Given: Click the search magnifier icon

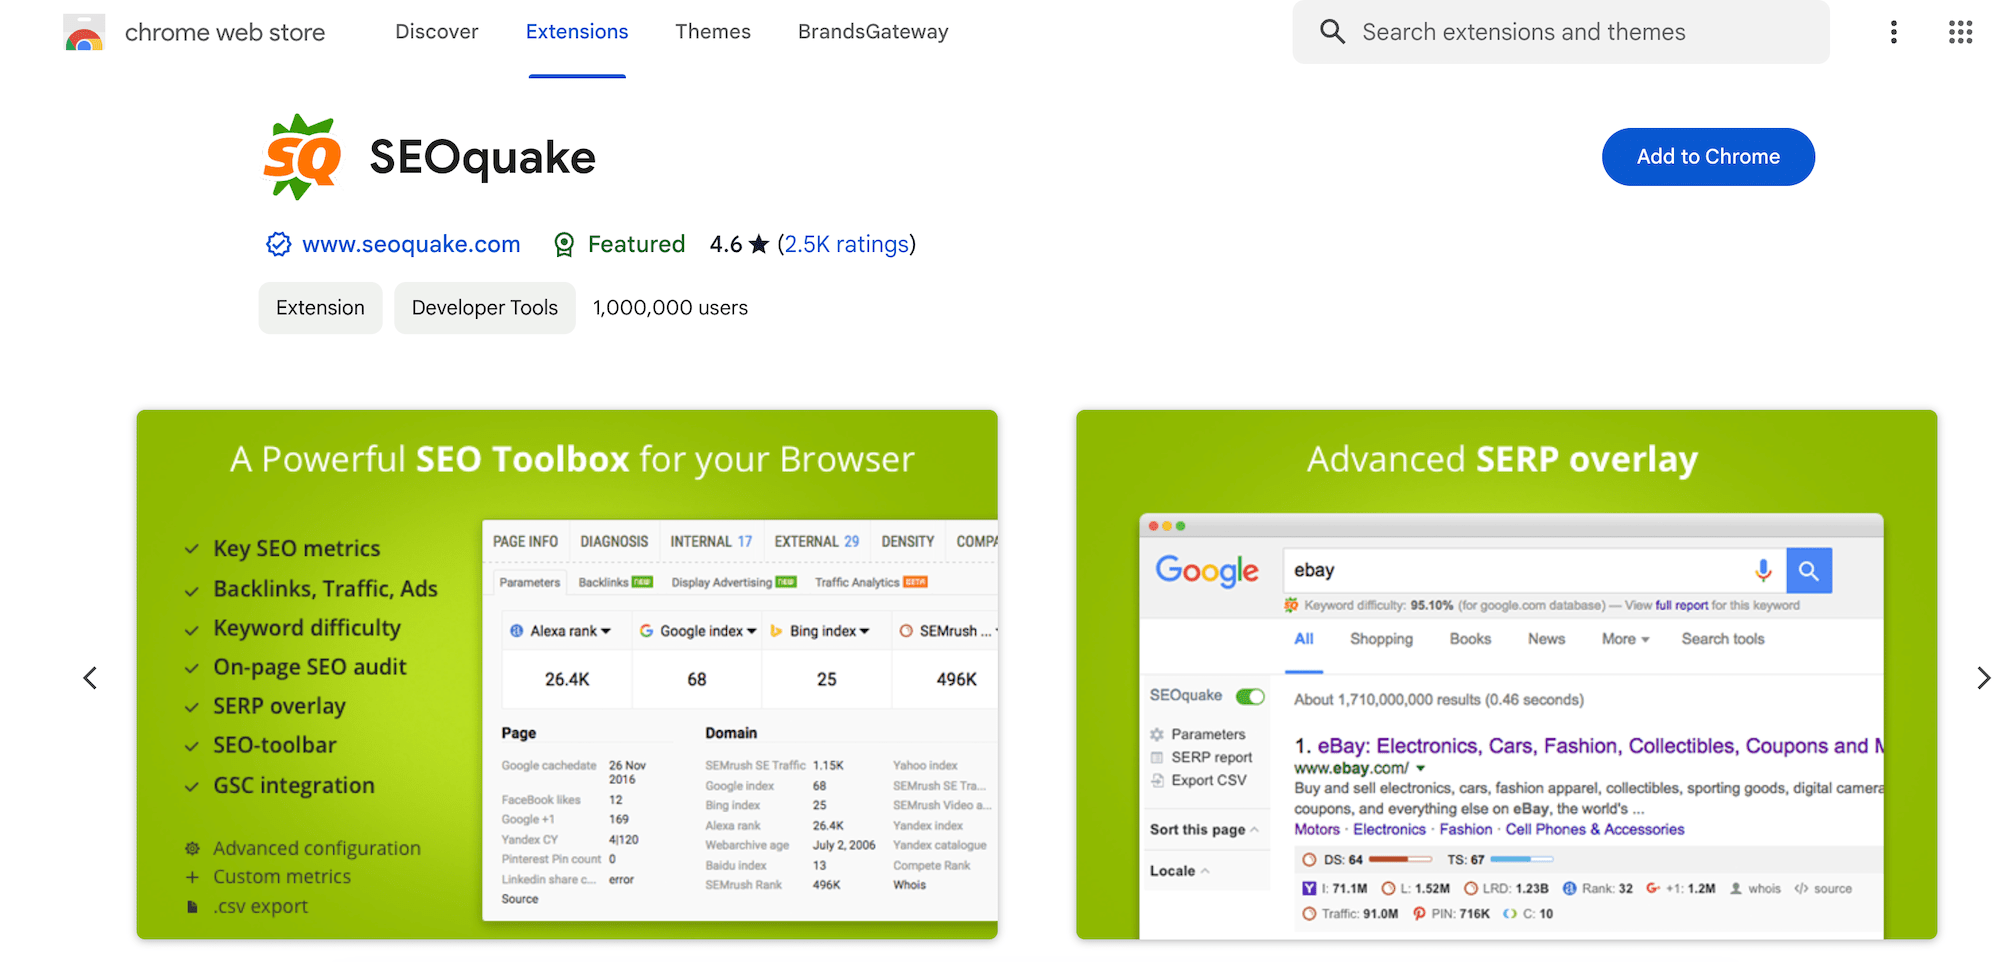Looking at the screenshot, I should pyautogui.click(x=1332, y=32).
